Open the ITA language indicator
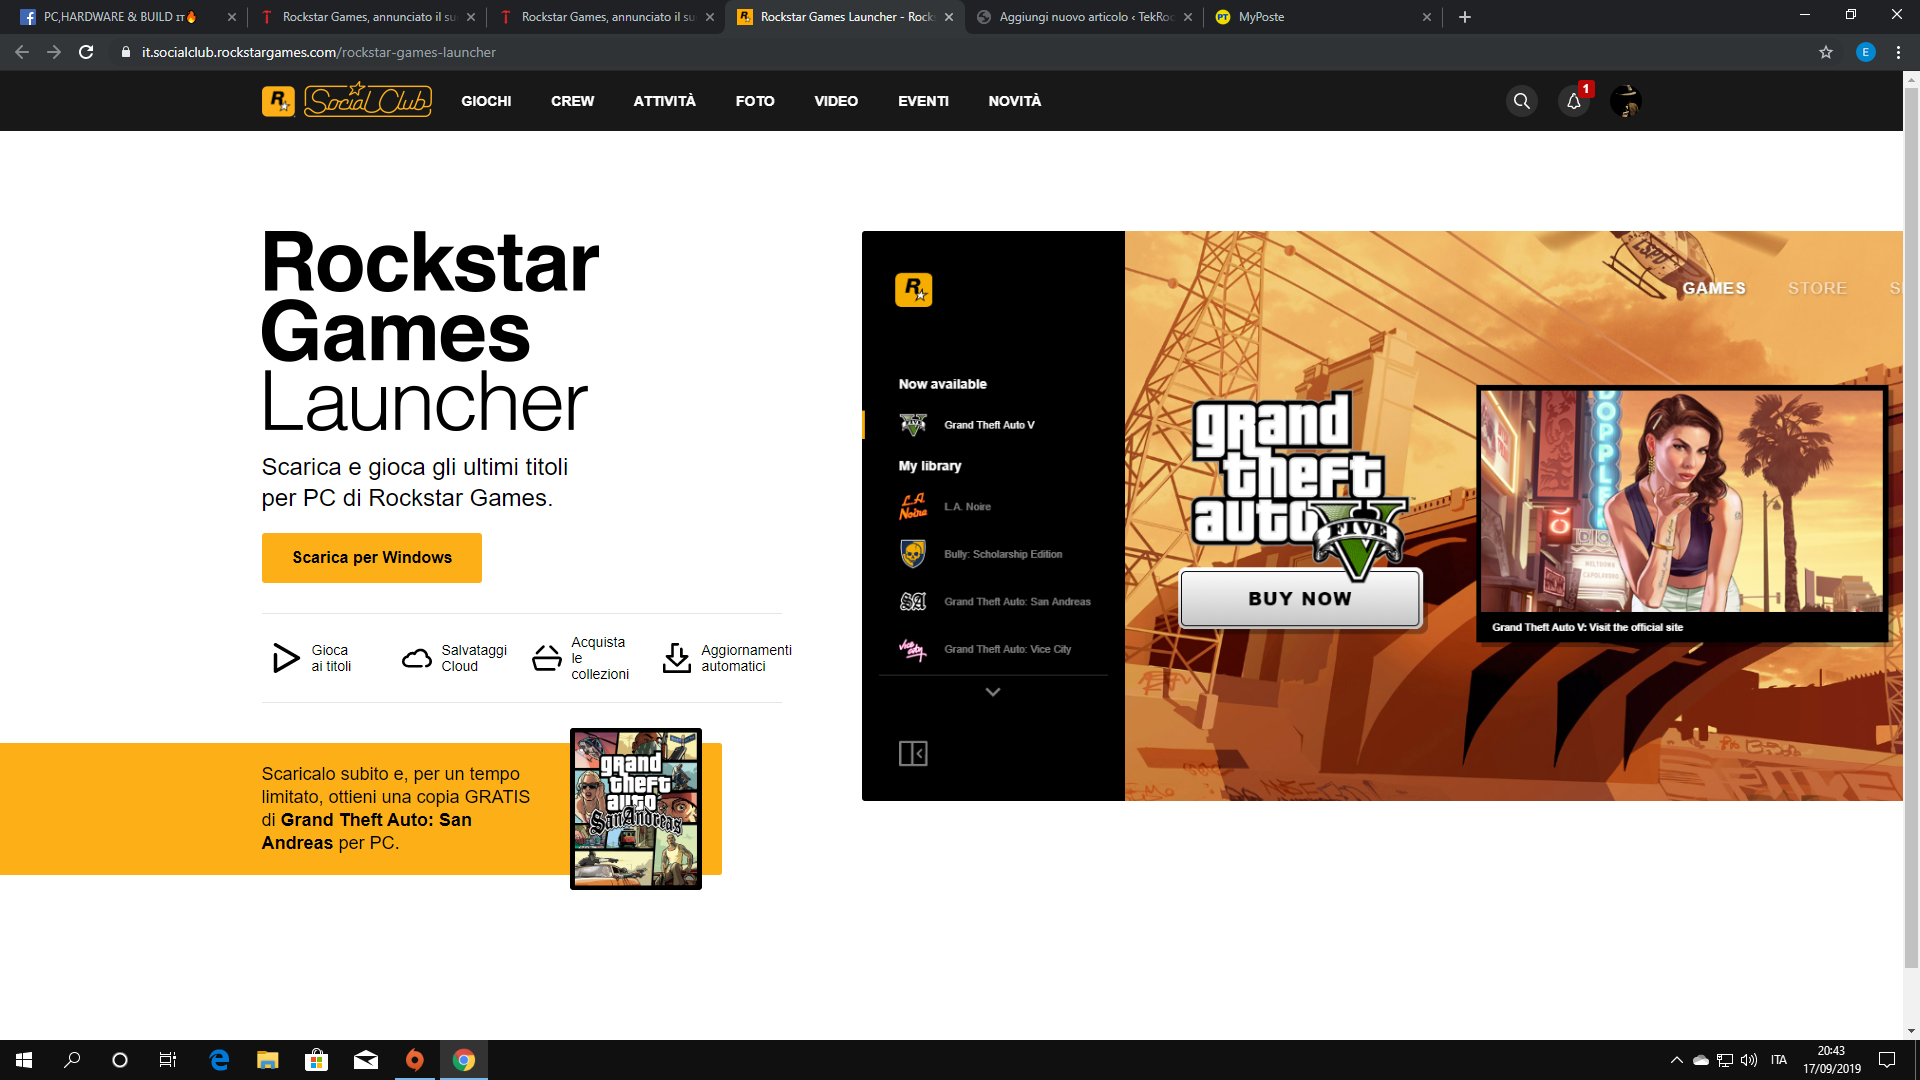The width and height of the screenshot is (1920, 1080). (x=1779, y=1060)
